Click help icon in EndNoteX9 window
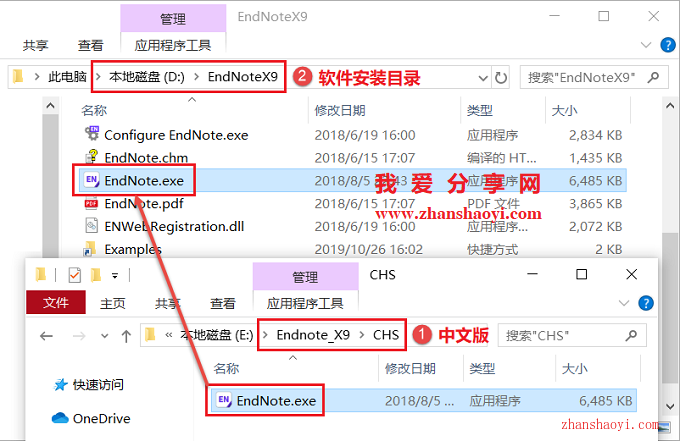Screen dimensions: 680x441 click(x=668, y=45)
